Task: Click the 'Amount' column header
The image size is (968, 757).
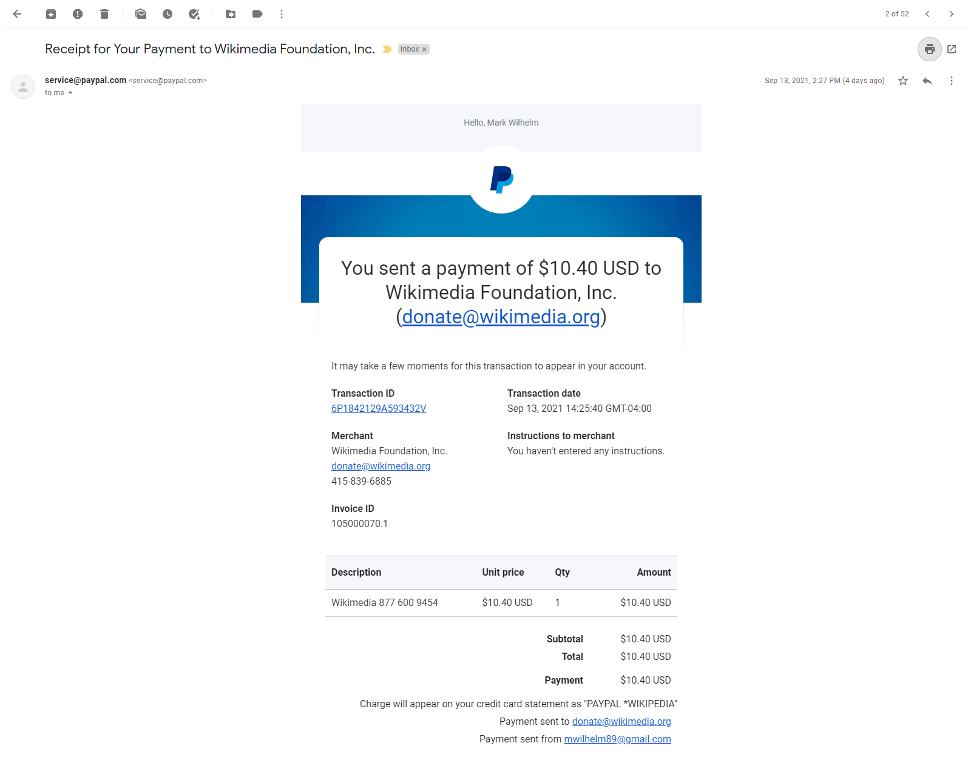Action: tap(654, 572)
